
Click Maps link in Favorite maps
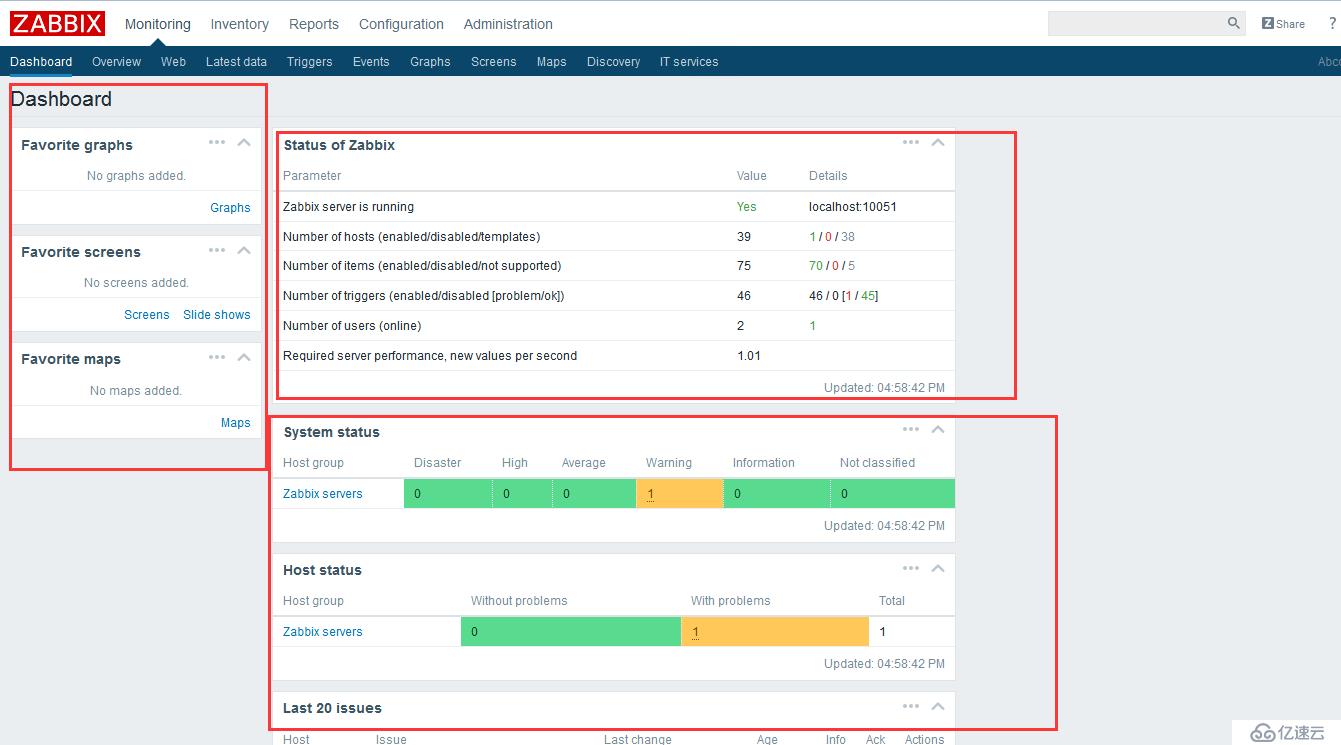click(x=236, y=423)
